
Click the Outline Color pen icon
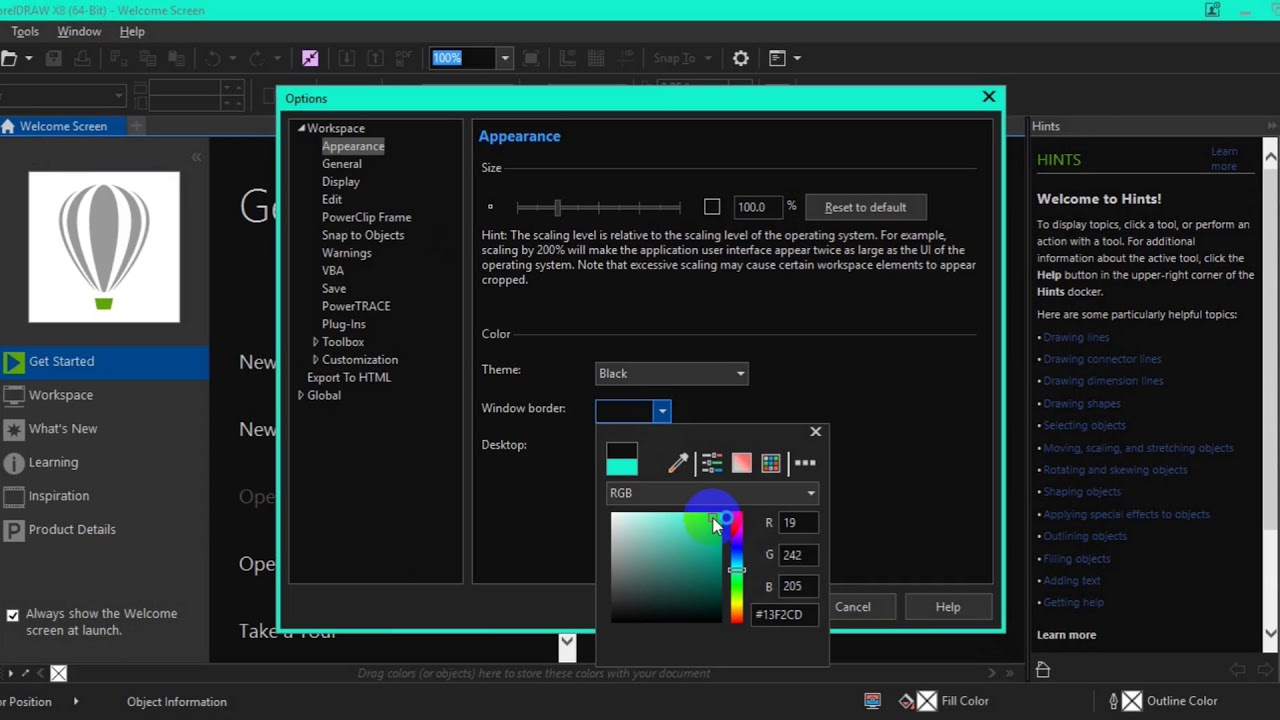pyautogui.click(x=1113, y=702)
